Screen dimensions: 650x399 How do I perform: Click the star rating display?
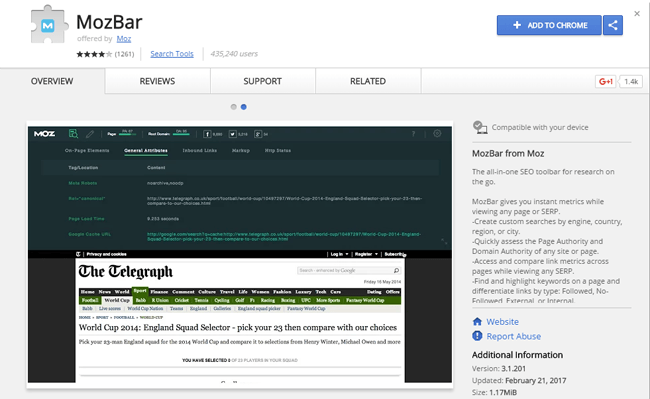[94, 54]
